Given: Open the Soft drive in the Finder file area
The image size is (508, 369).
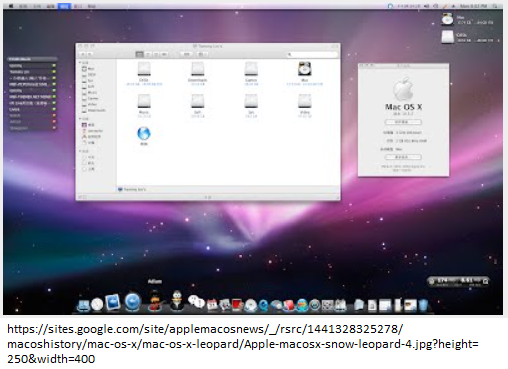Looking at the screenshot, I should (x=197, y=101).
